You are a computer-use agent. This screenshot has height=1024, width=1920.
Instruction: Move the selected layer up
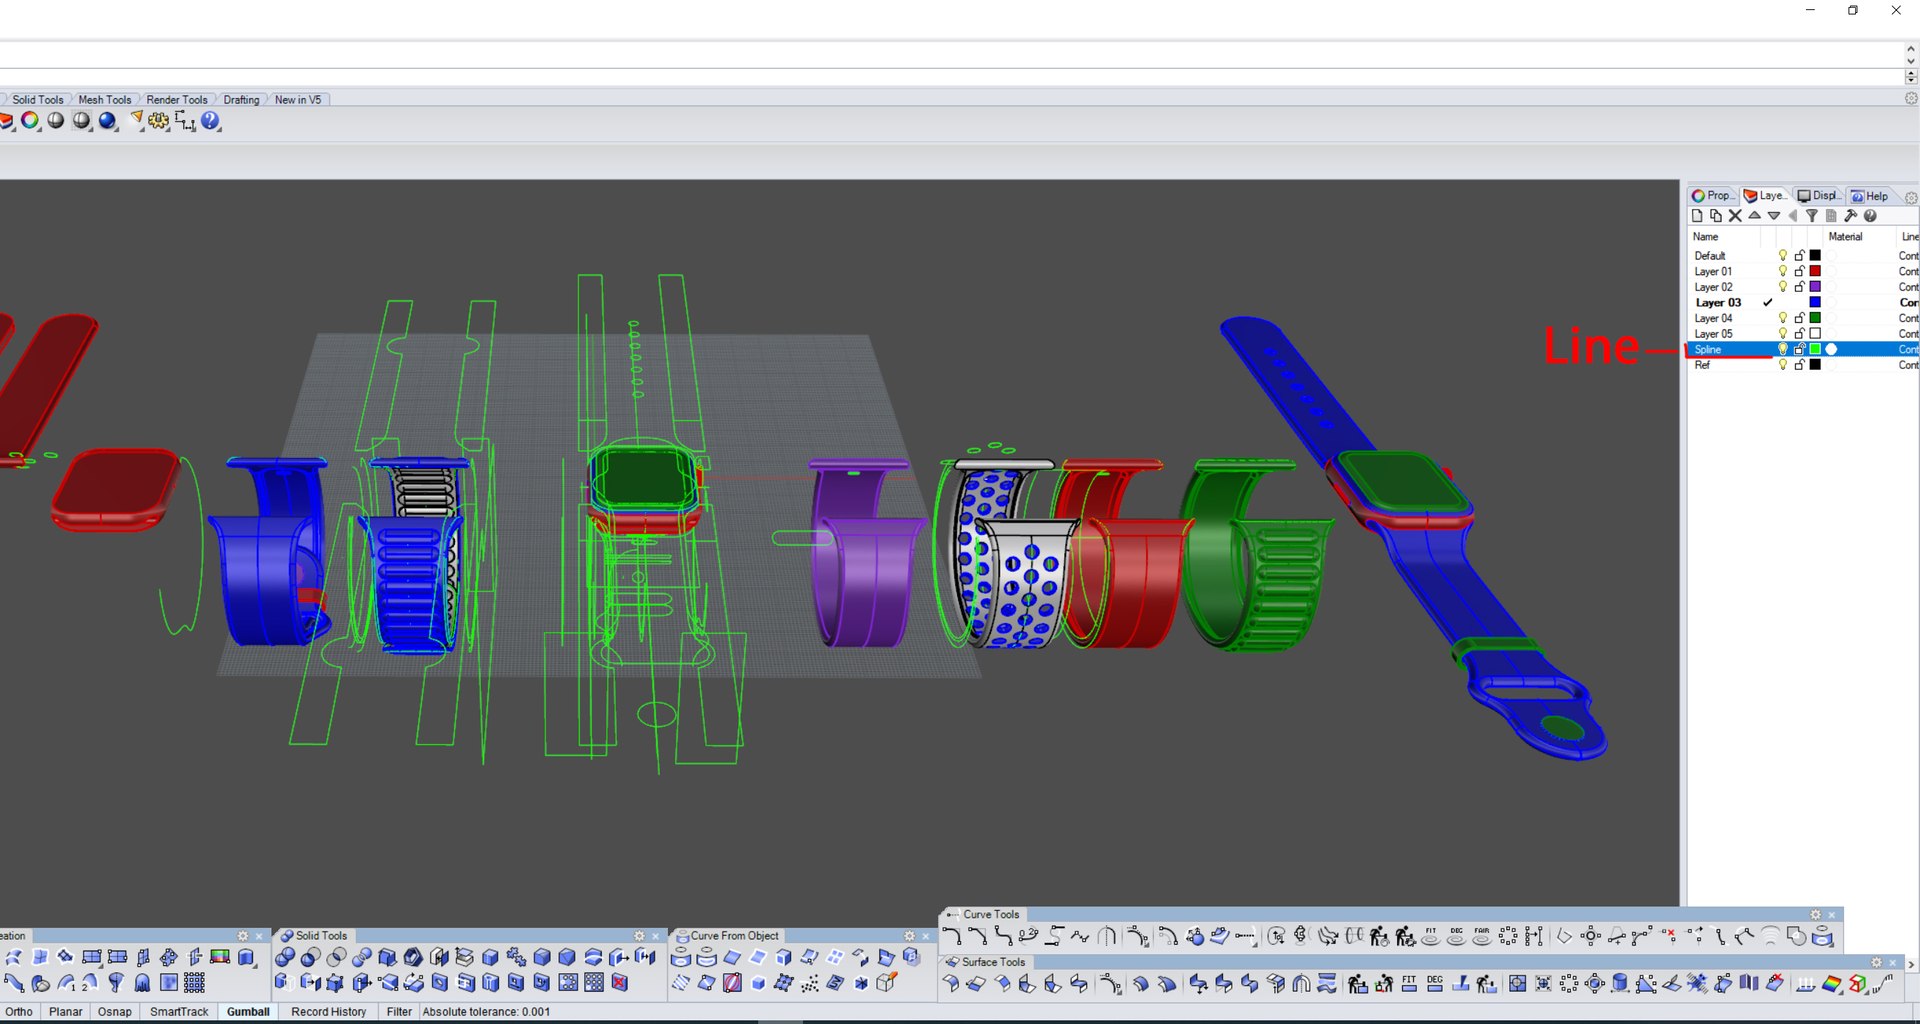pyautogui.click(x=1754, y=216)
